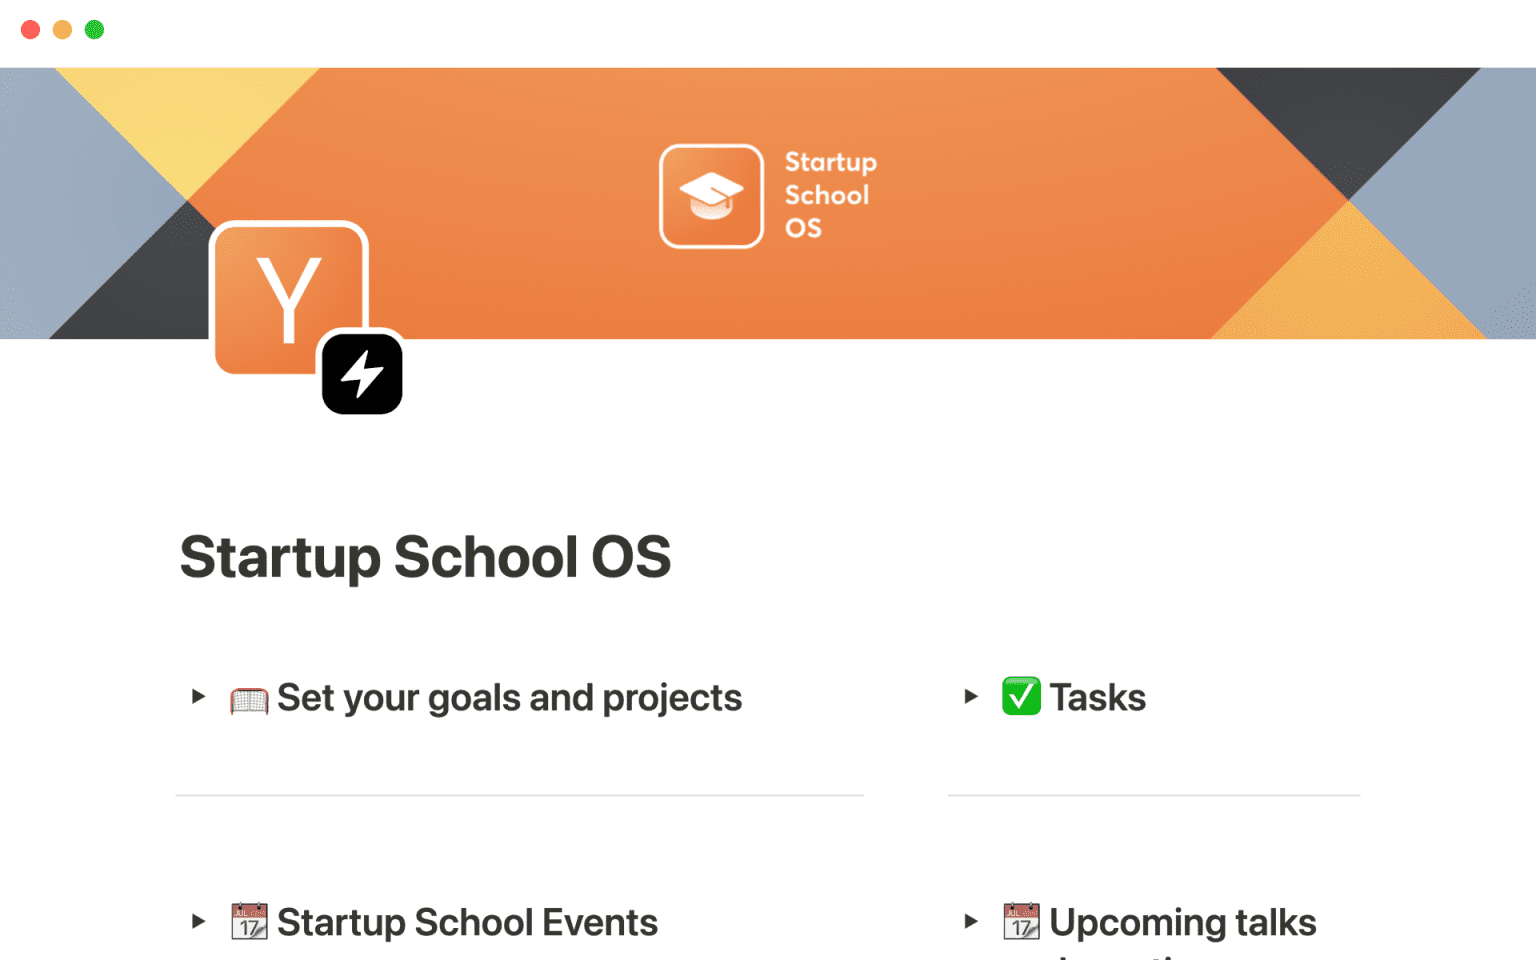Click the divider line under goals section
Screen dimensions: 1536x960
pyautogui.click(x=519, y=795)
